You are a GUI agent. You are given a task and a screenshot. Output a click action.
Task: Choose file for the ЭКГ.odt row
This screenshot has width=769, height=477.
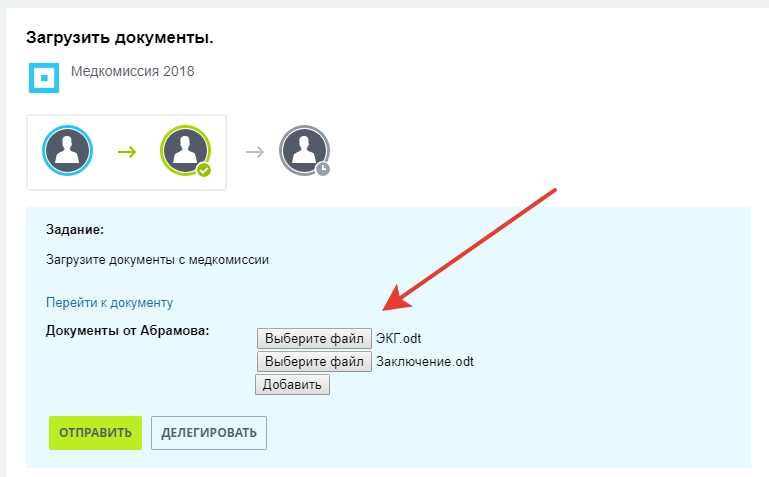[x=314, y=338]
